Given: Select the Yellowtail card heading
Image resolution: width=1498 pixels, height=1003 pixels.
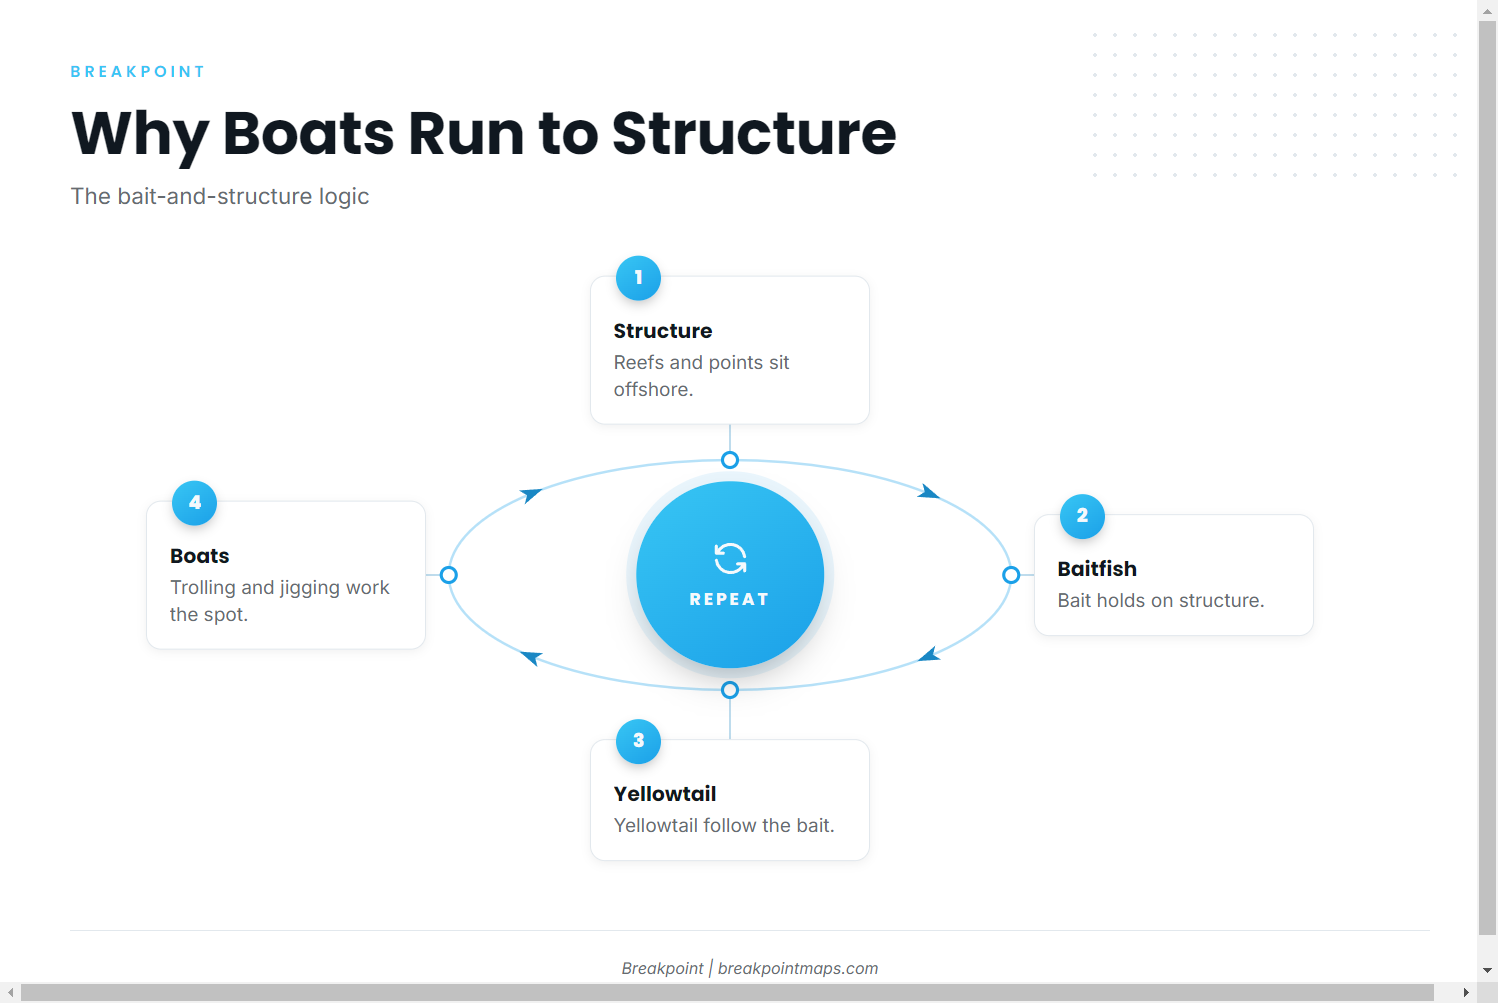Looking at the screenshot, I should (x=665, y=794).
